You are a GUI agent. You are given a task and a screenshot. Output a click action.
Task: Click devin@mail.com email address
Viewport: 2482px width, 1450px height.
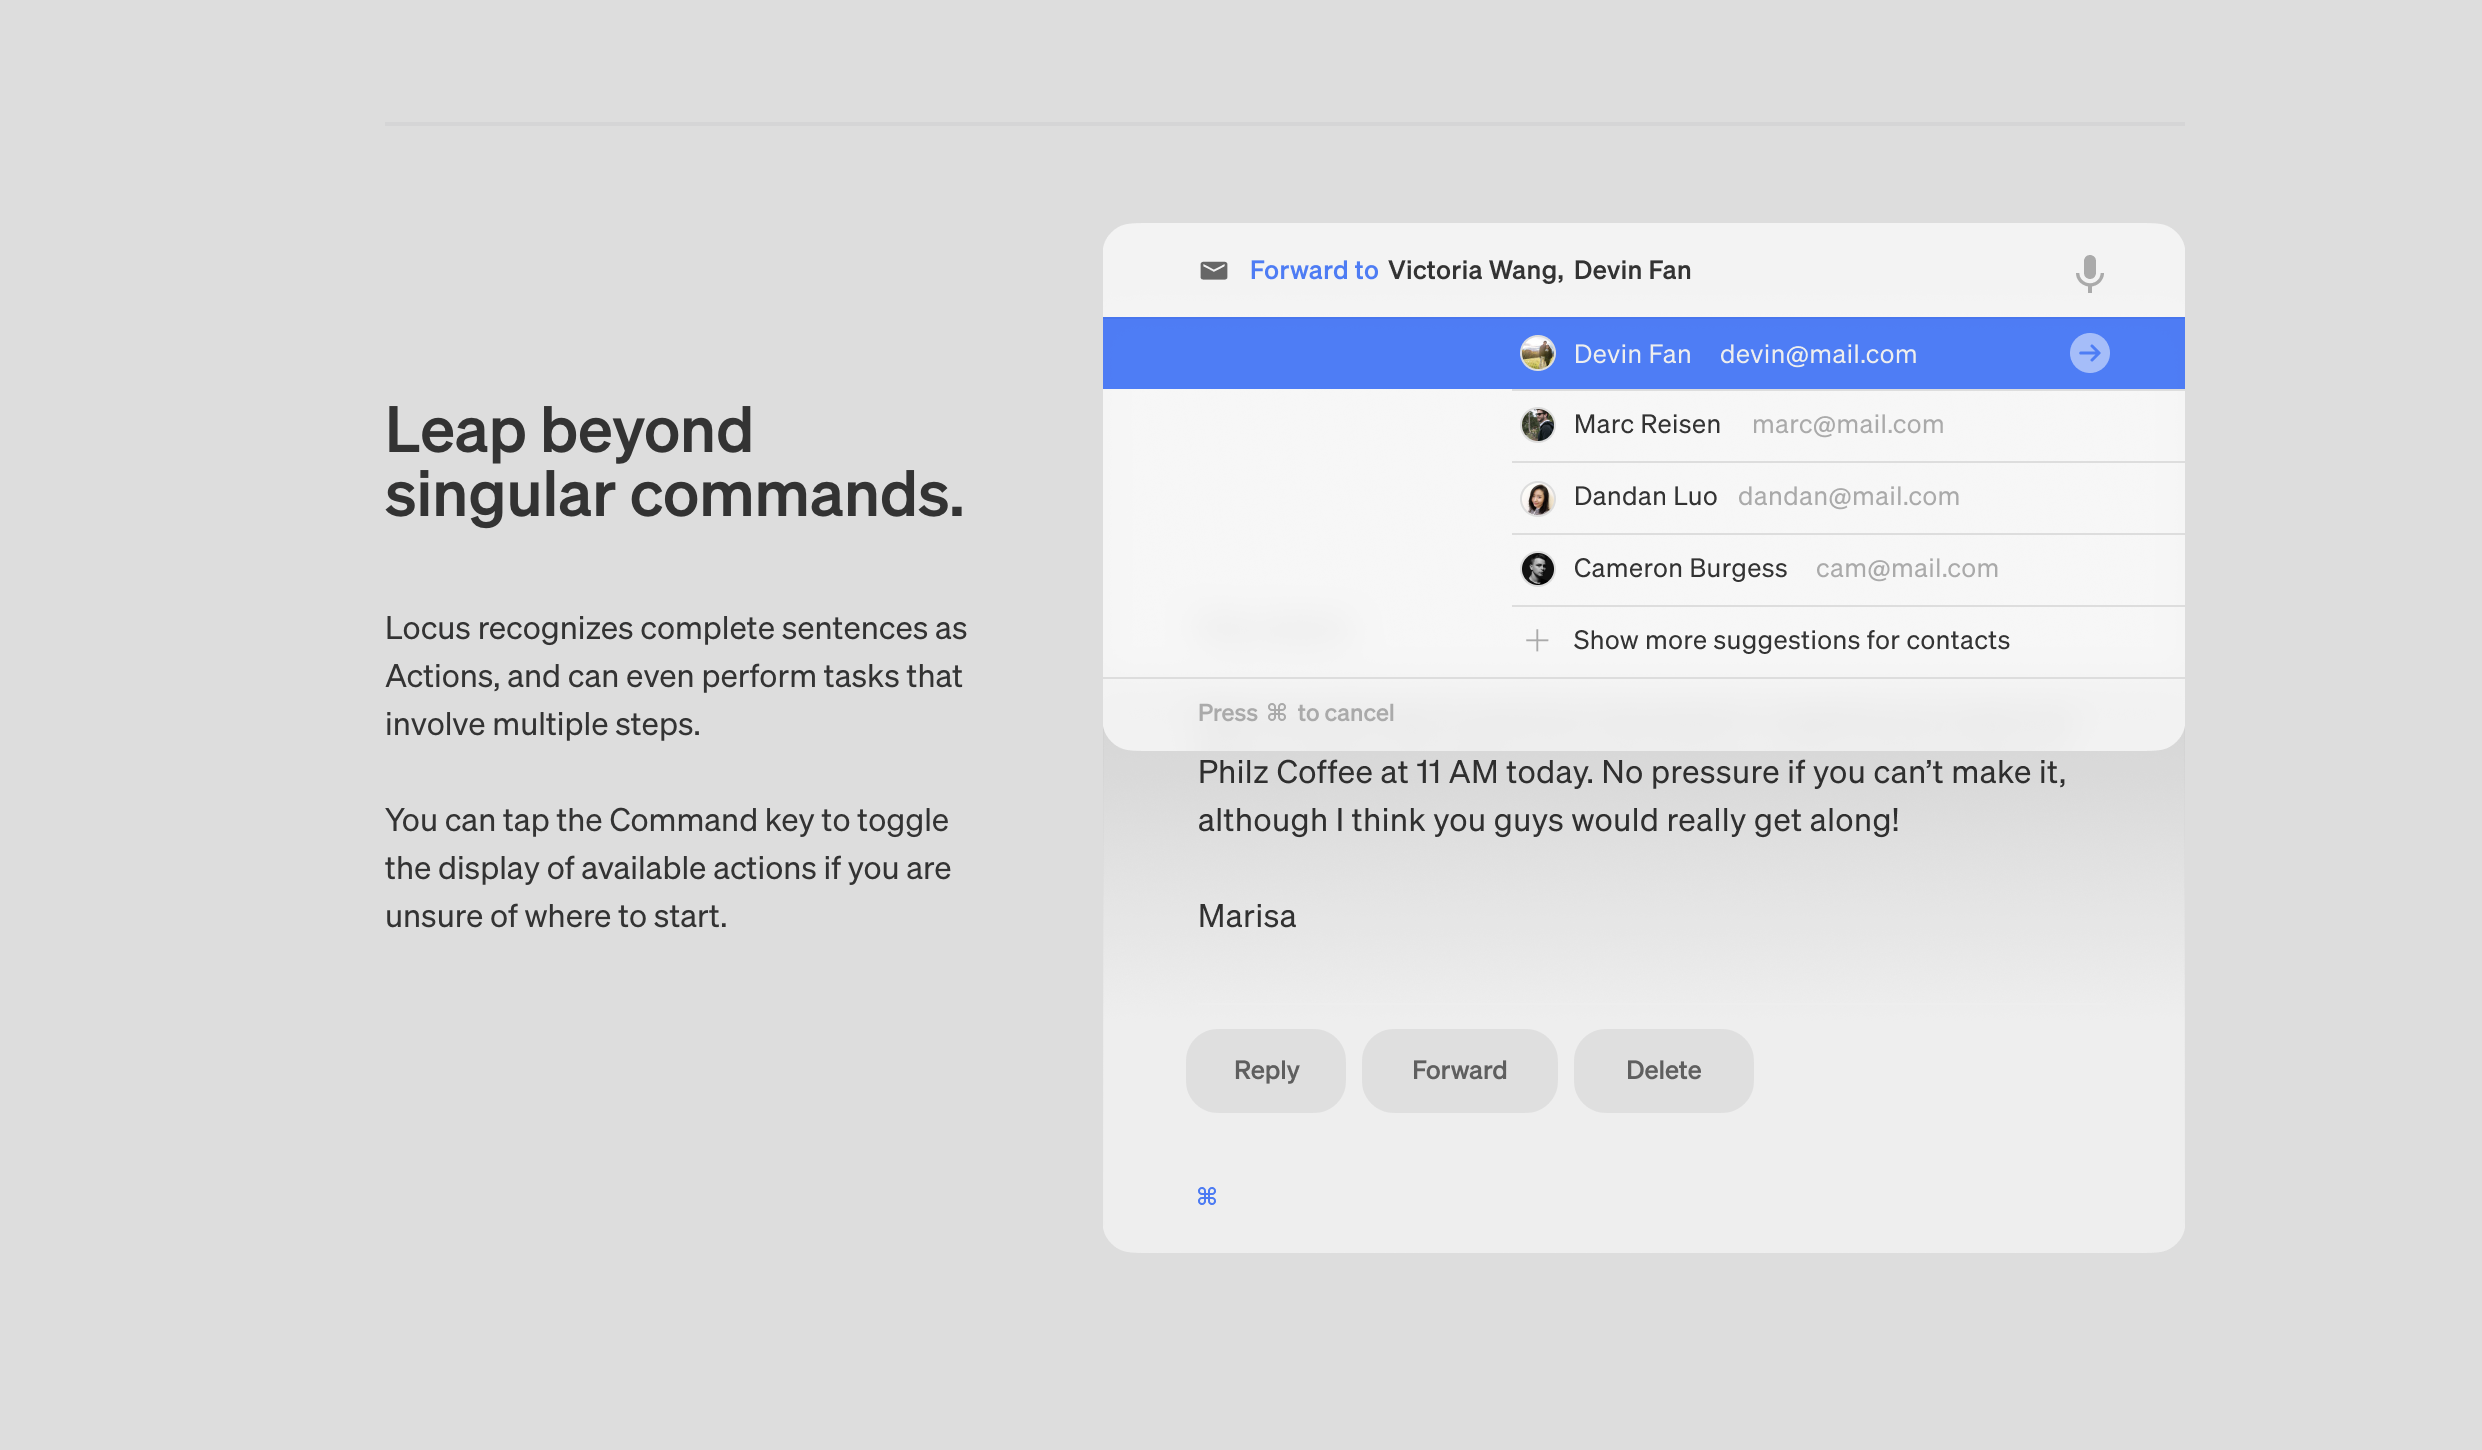point(1818,354)
